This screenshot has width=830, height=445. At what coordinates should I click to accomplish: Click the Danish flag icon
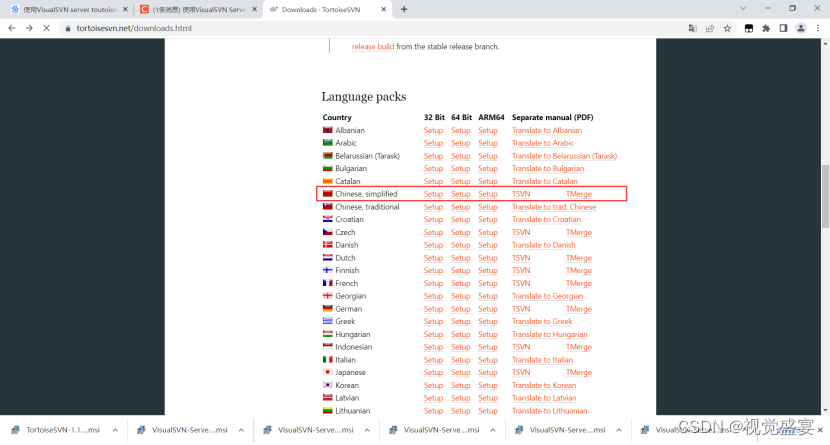coord(328,244)
